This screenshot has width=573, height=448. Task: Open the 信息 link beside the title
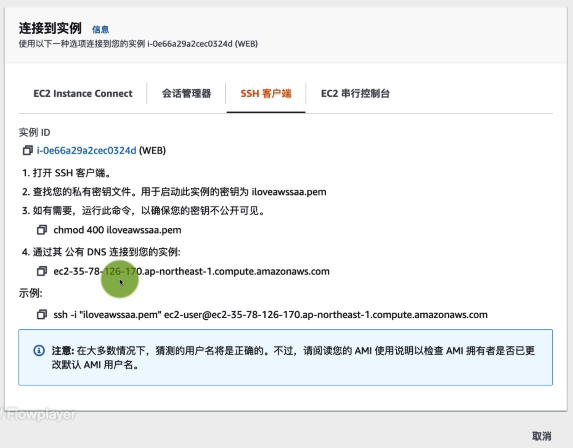click(100, 30)
